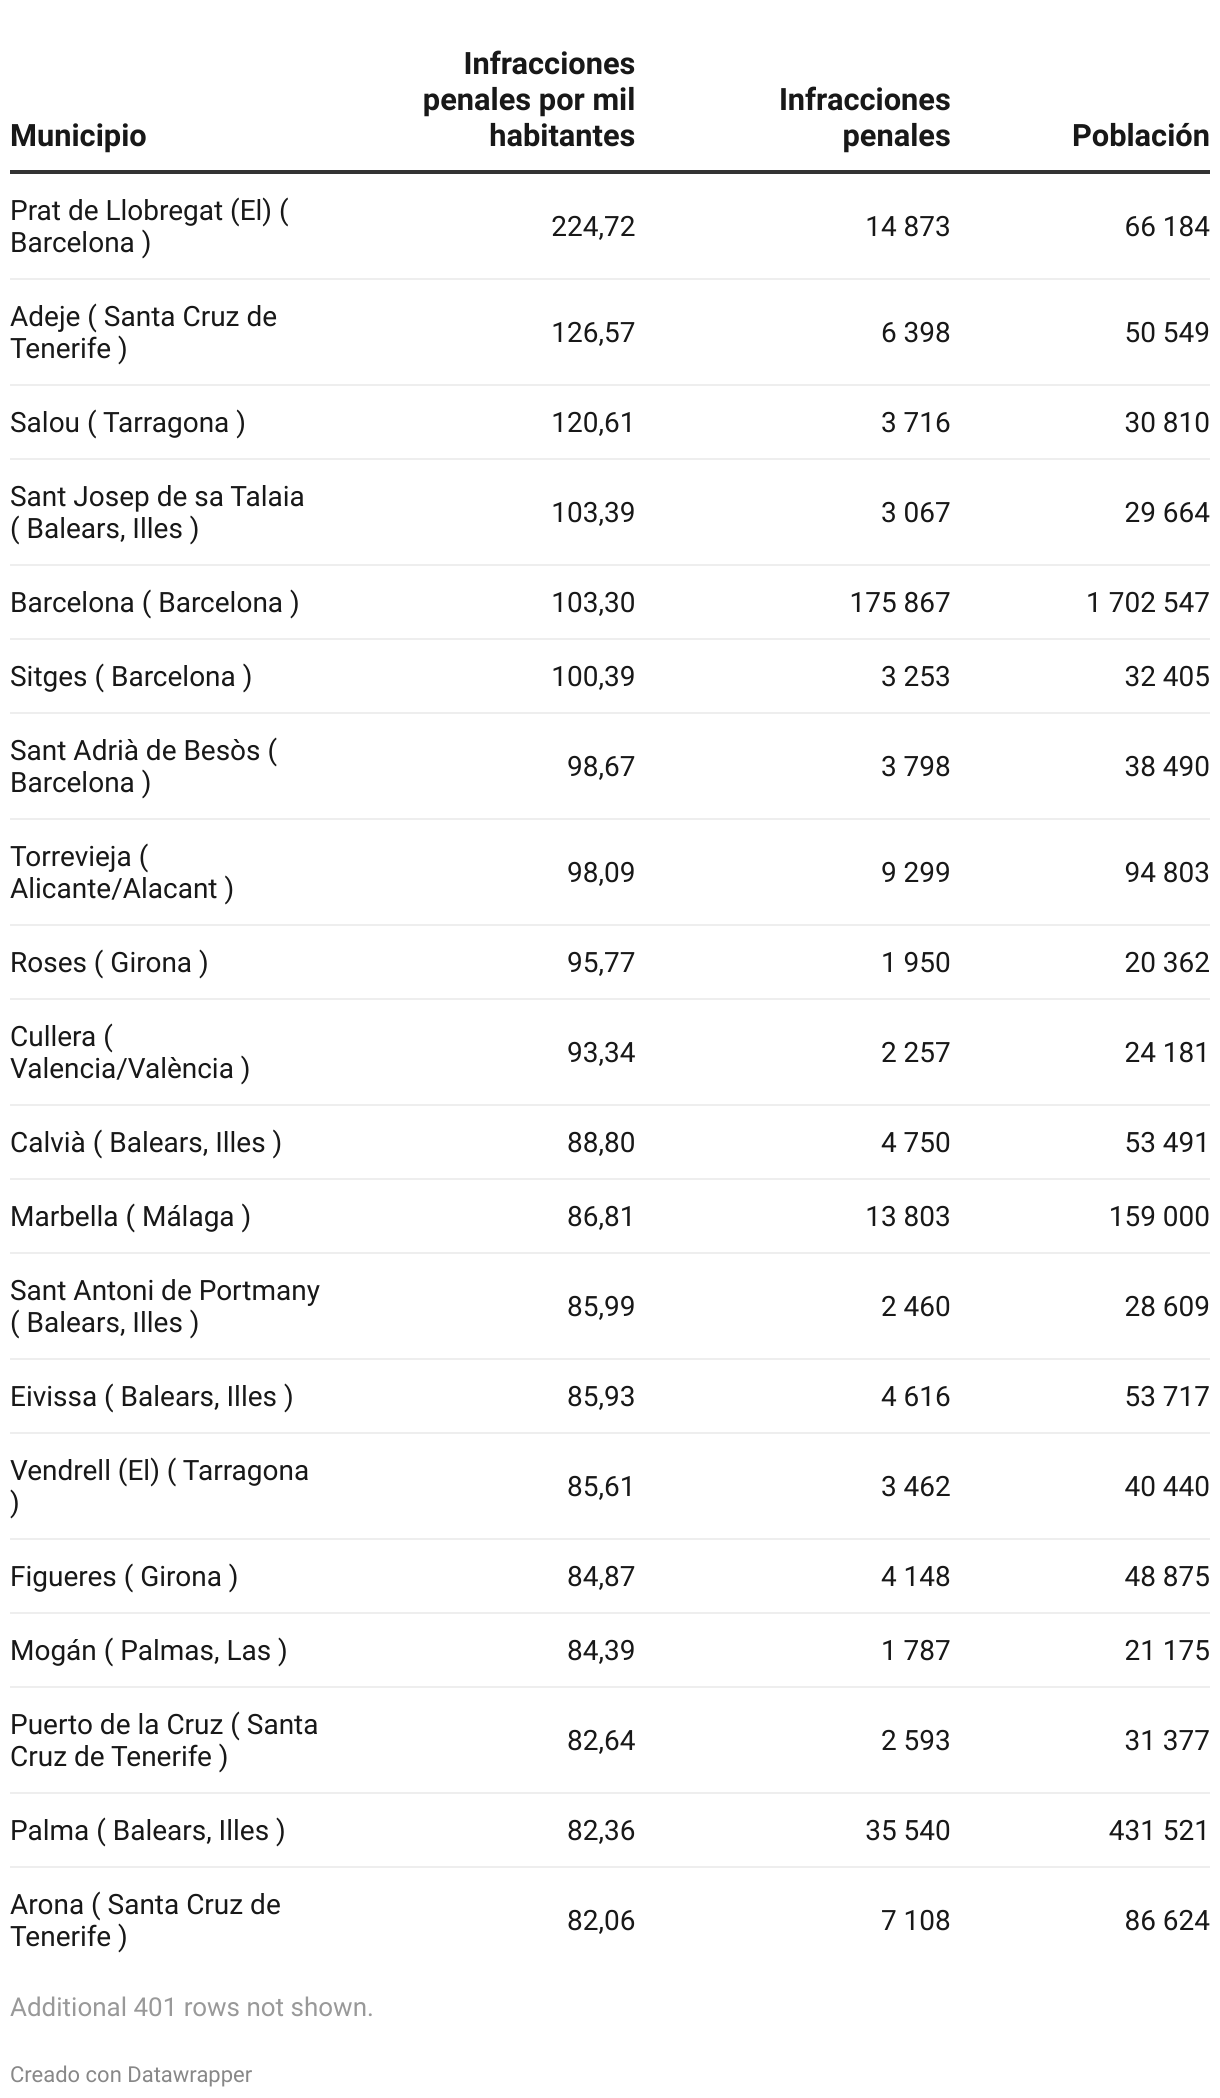Click Barcelona's population value 1 702 547
Viewport: 1220px width, 2098px height.
click(x=1148, y=603)
